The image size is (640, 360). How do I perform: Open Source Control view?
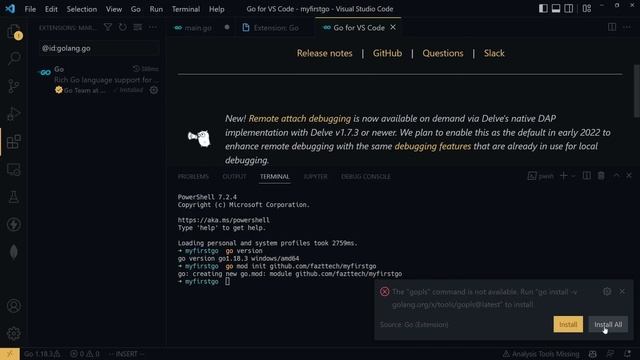click(x=14, y=86)
